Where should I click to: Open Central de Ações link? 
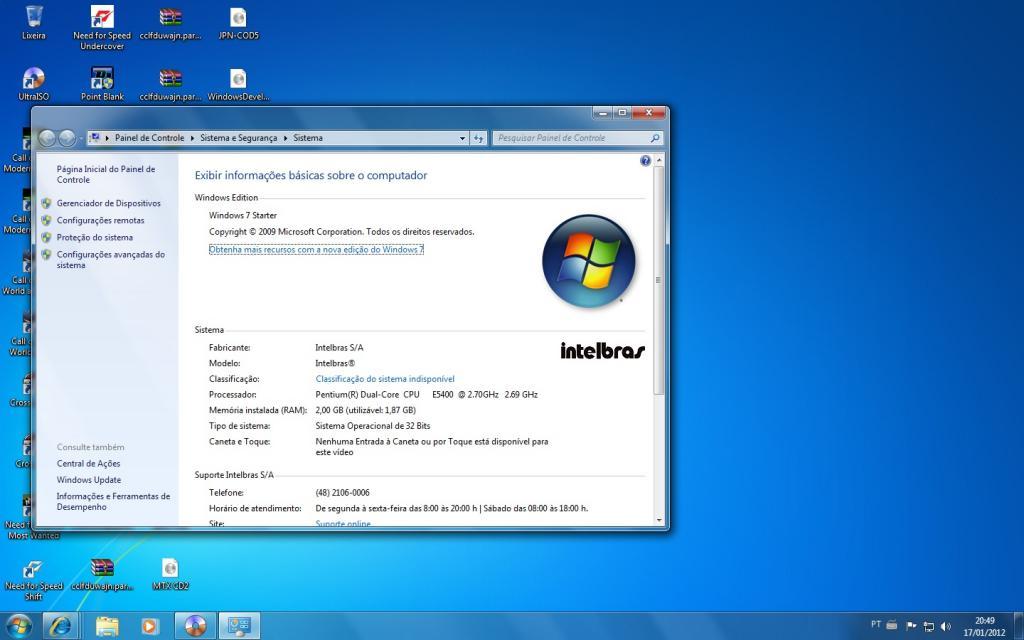click(88, 464)
